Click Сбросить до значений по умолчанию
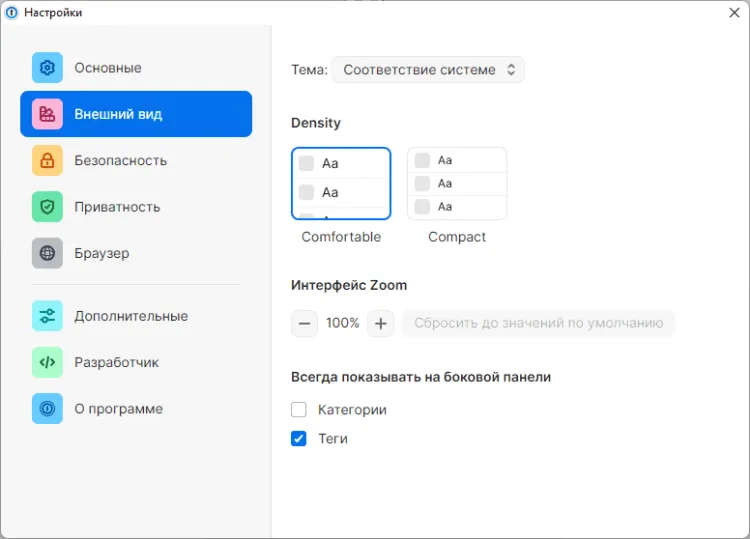 click(x=539, y=324)
